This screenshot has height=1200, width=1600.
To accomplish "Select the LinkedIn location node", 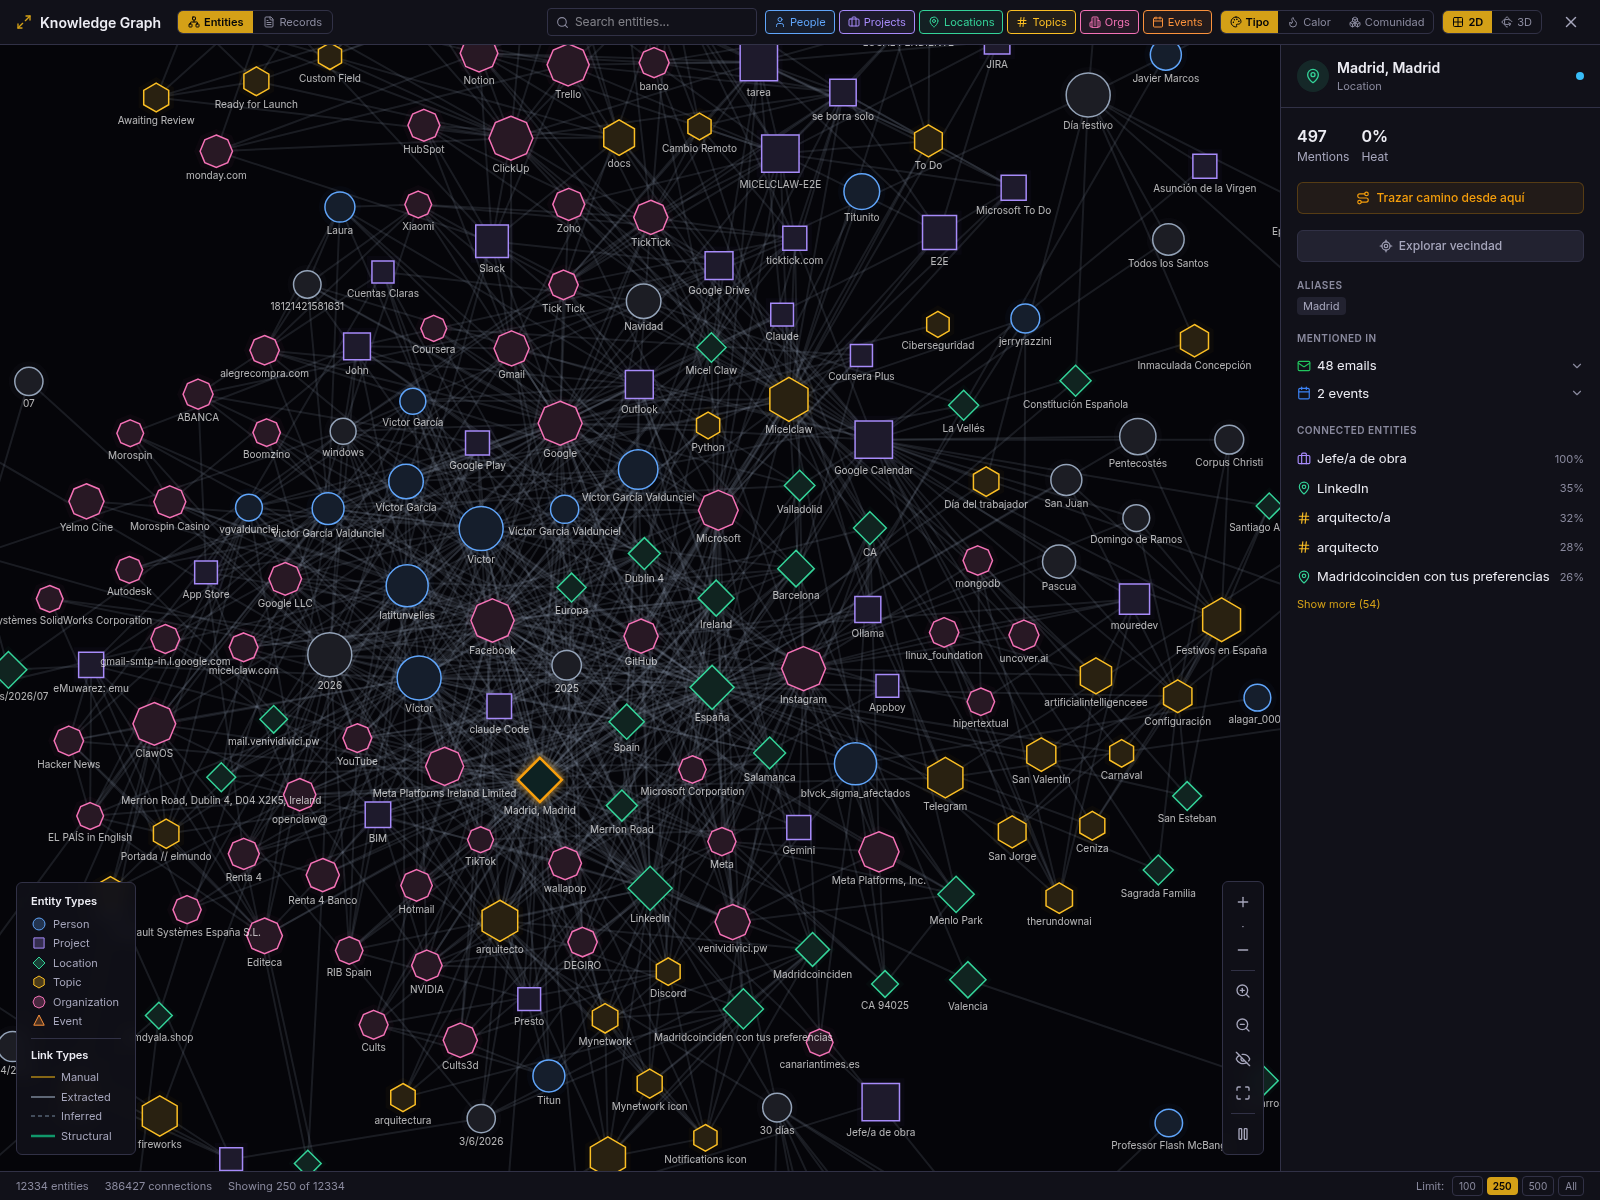I will [650, 888].
